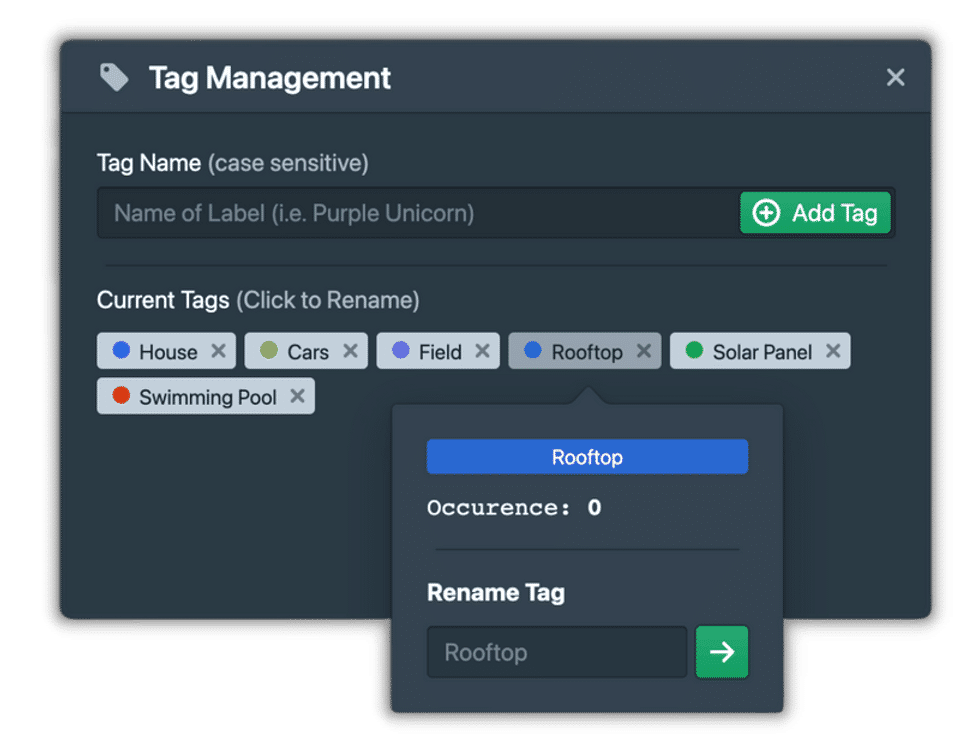Submit rename with green arrow button

pyautogui.click(x=722, y=651)
